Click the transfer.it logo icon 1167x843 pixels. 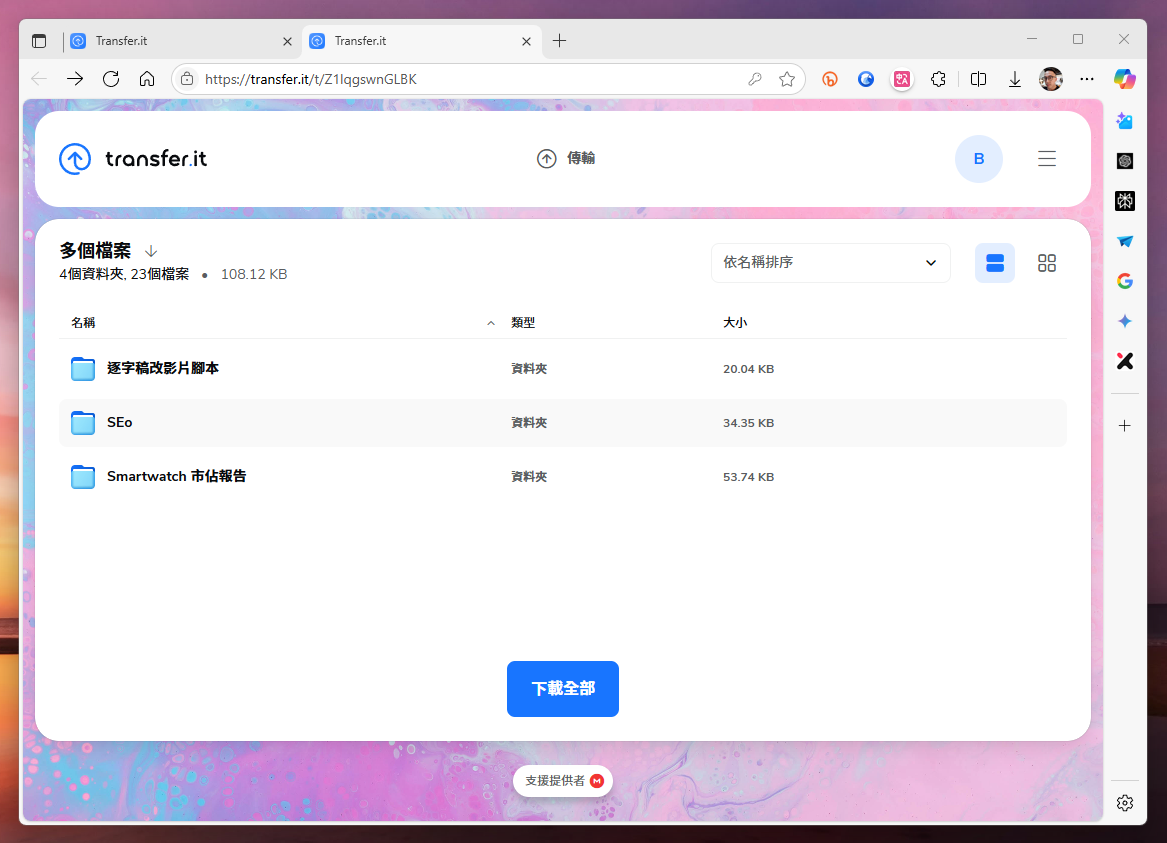(75, 159)
